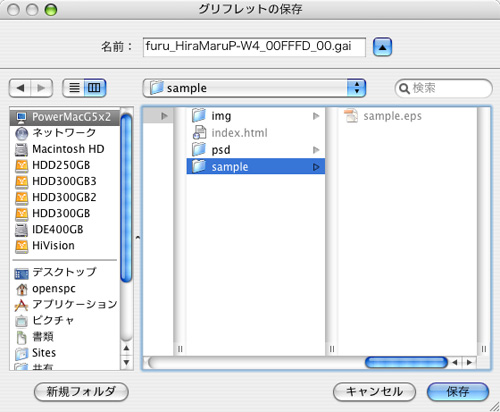Switch to column view mode
The image size is (500, 412).
point(95,88)
